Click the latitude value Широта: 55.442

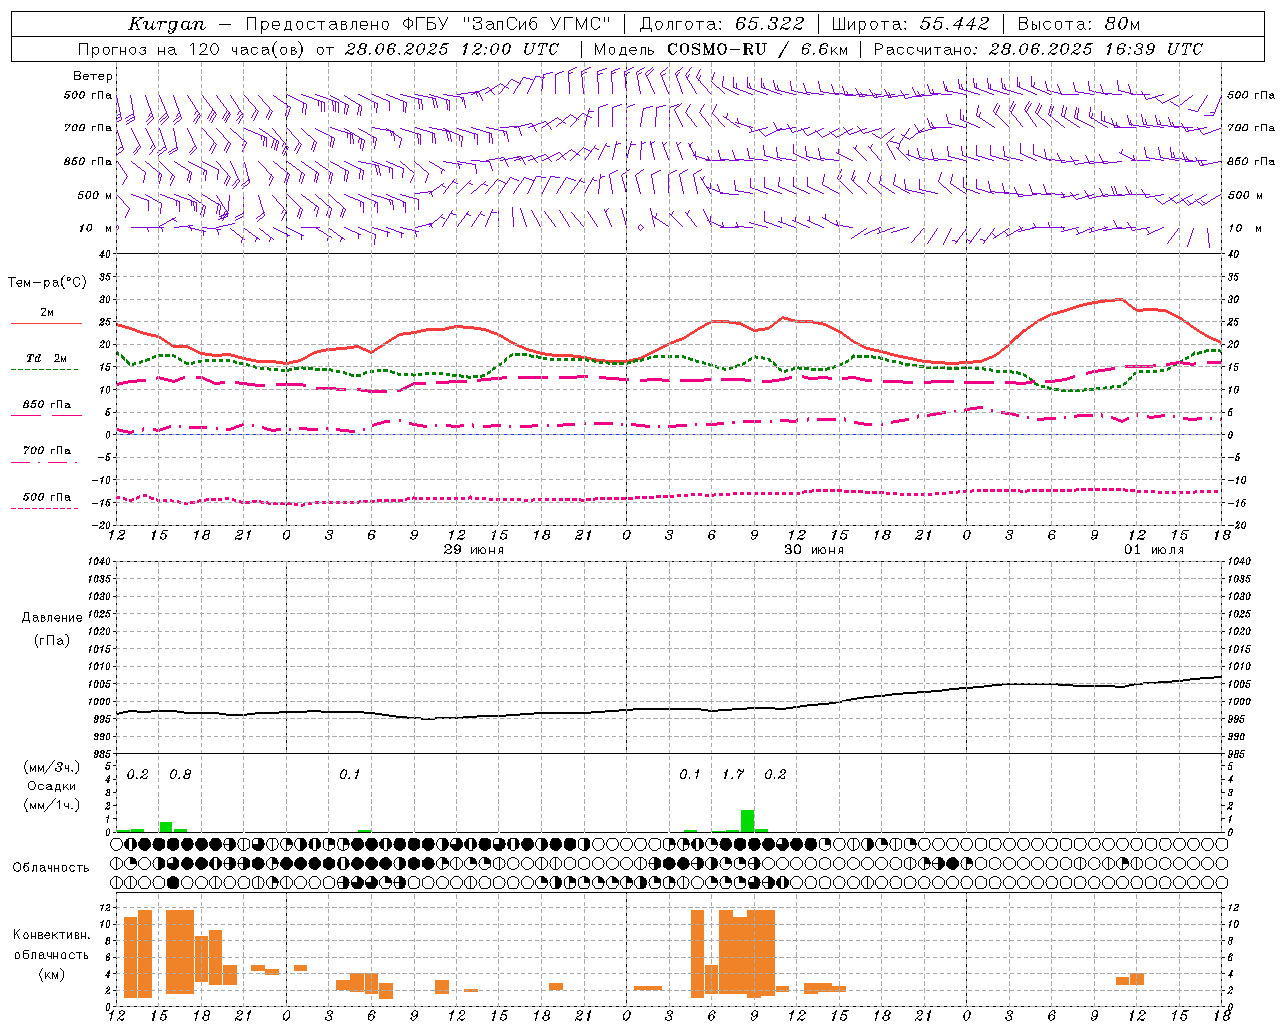[x=911, y=24]
